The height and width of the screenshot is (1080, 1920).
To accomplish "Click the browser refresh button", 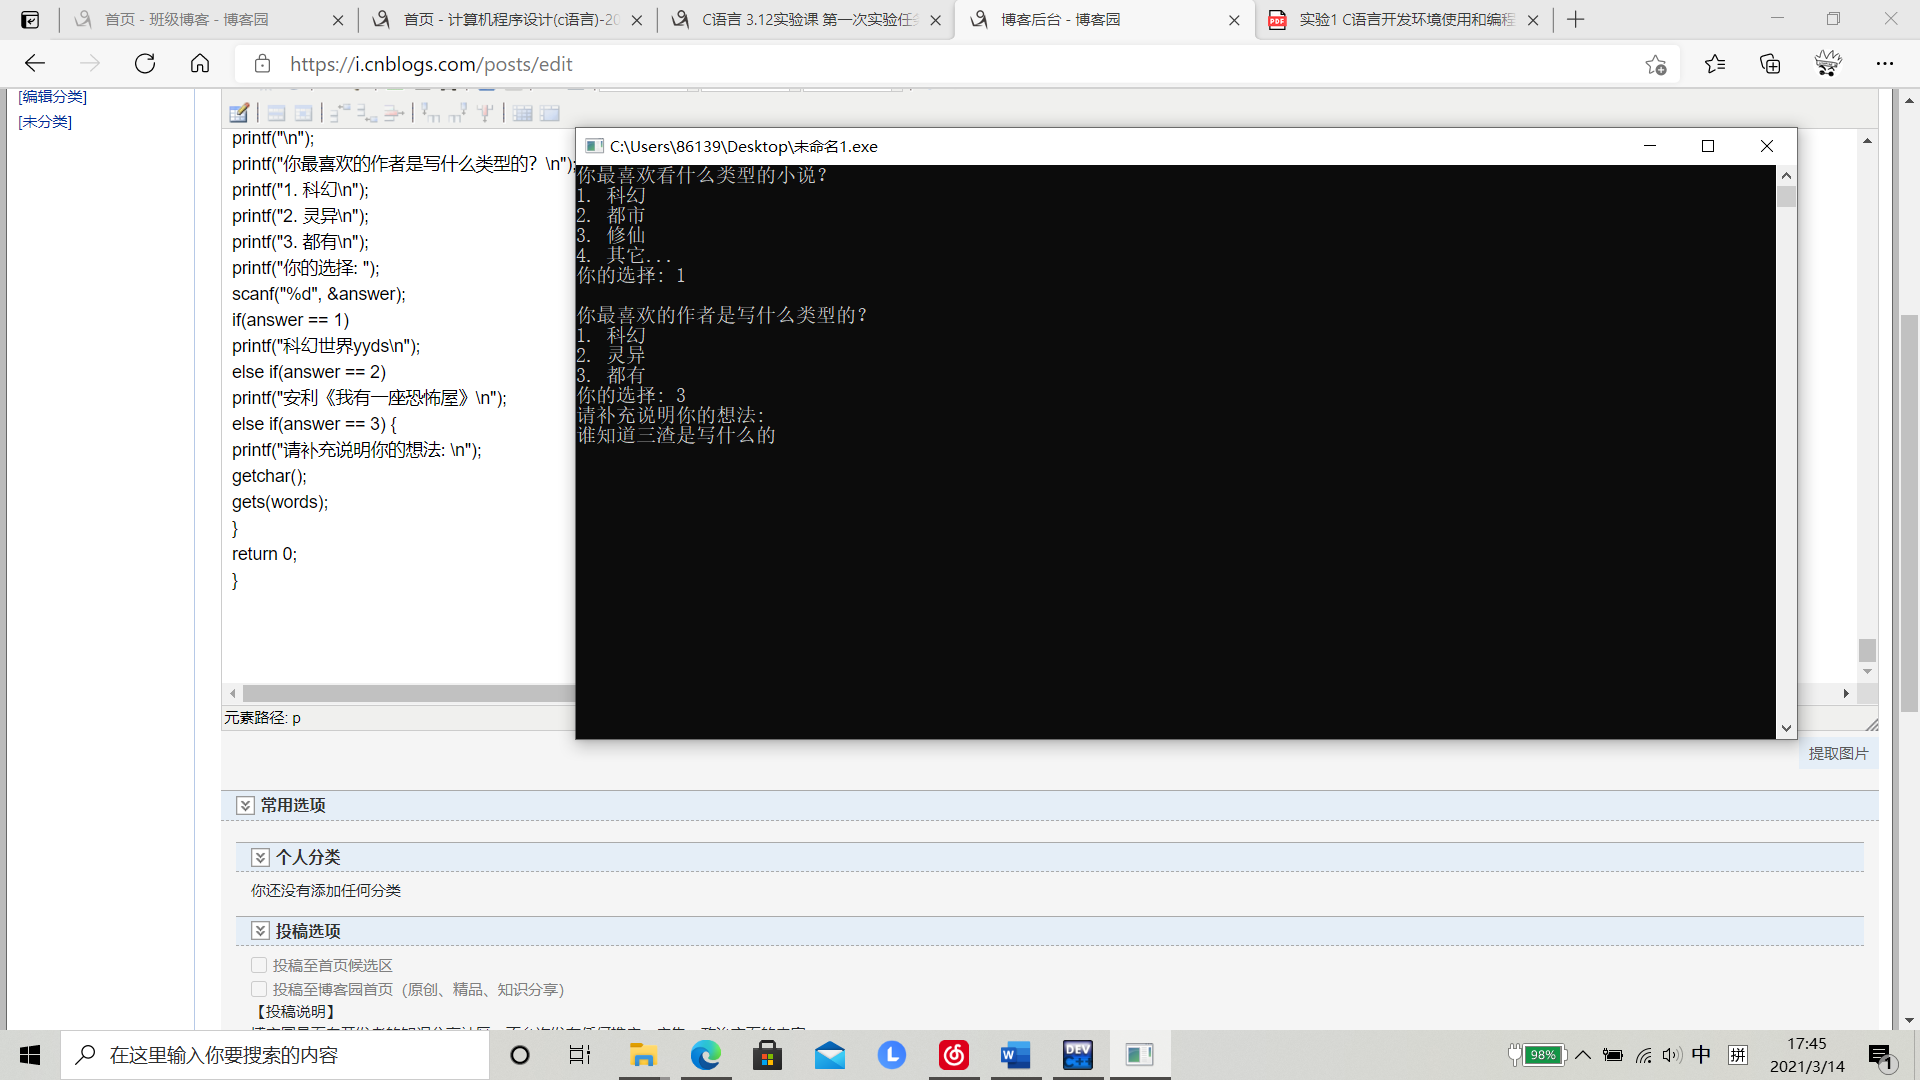I will [x=145, y=64].
